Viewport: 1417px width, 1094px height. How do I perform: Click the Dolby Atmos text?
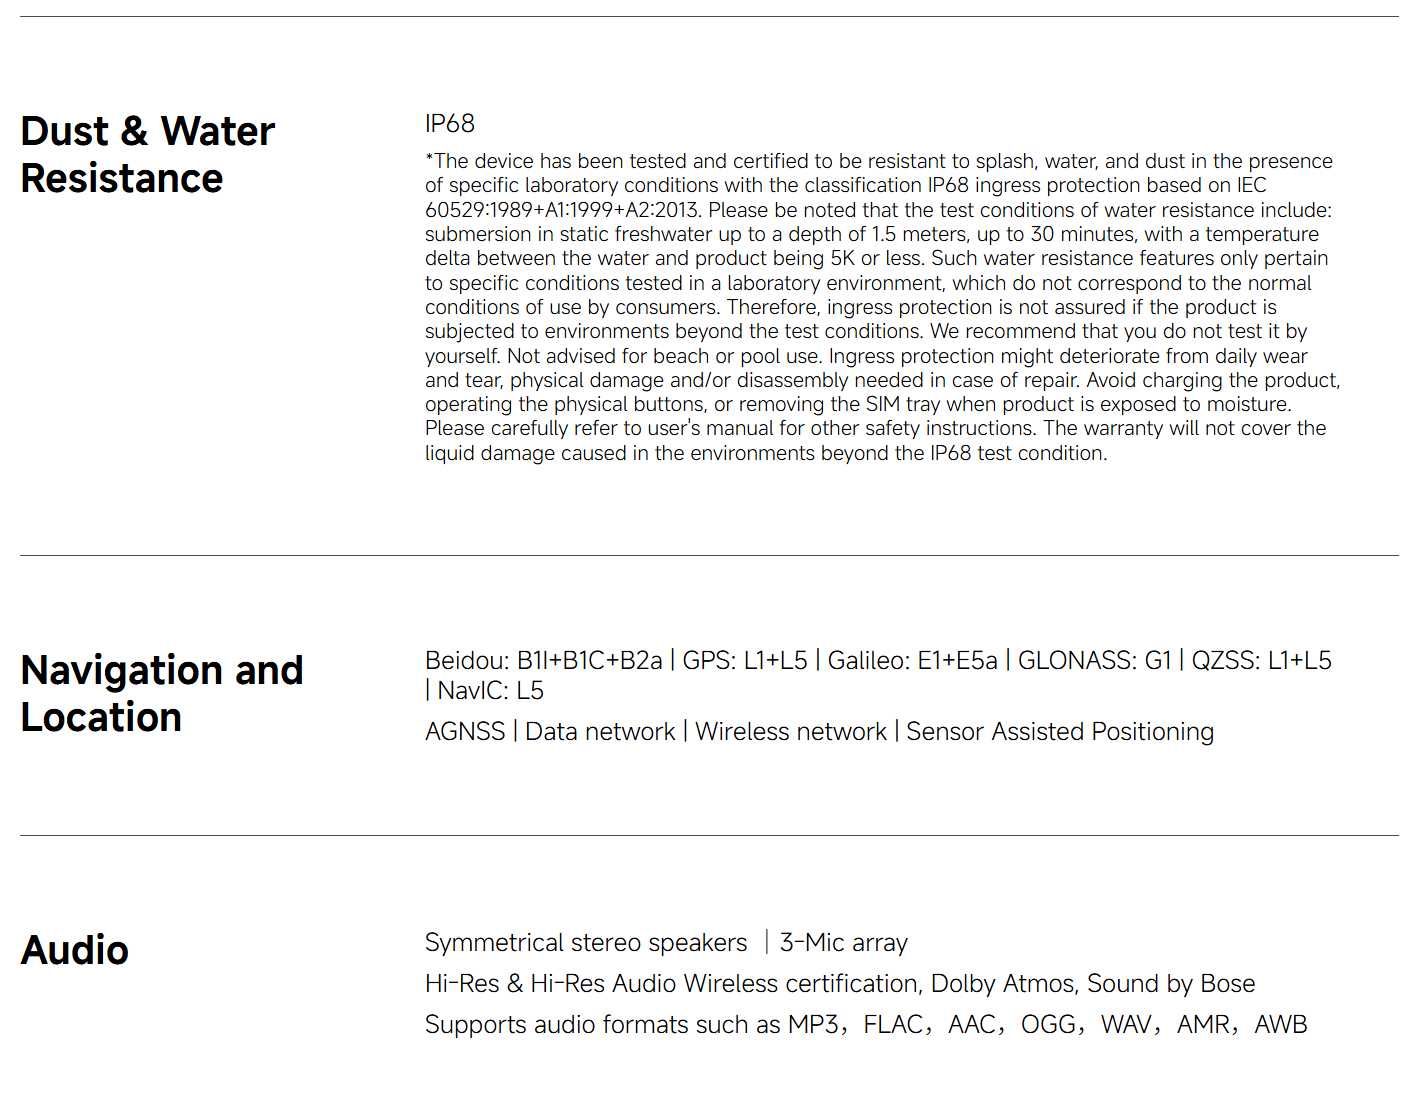click(1003, 984)
